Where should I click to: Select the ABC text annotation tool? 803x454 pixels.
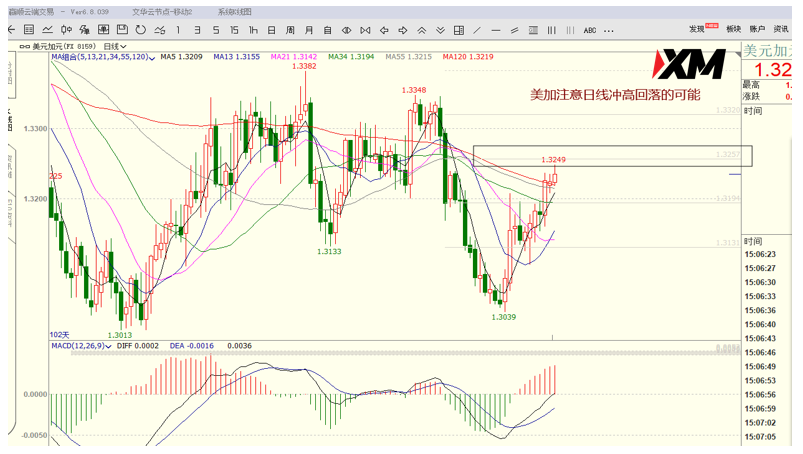click(589, 30)
